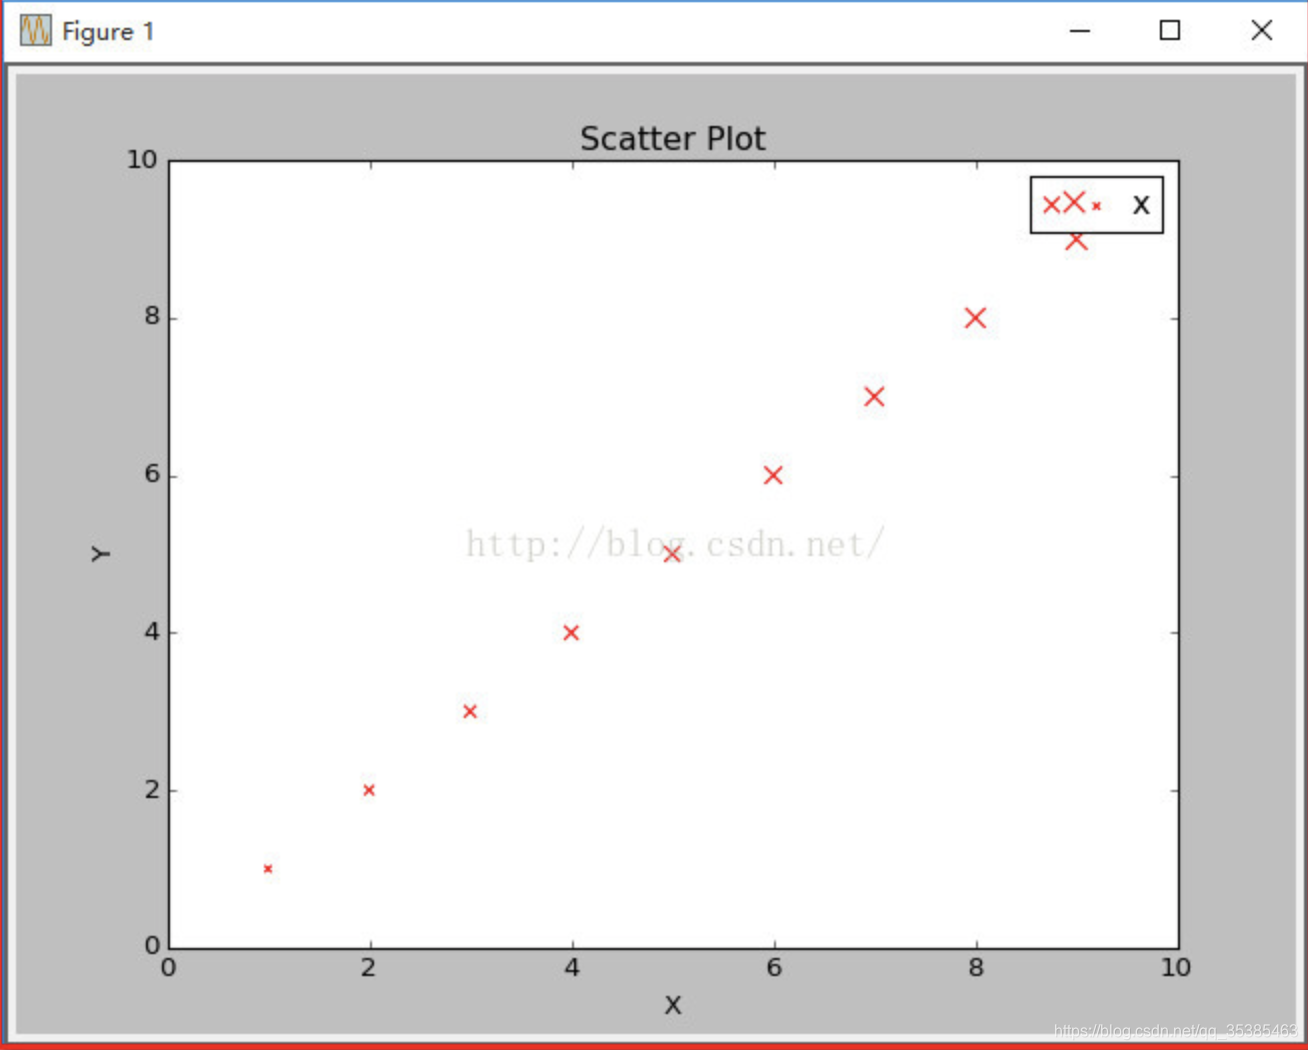Click the y-axis tick label 4
The image size is (1308, 1050).
(152, 632)
